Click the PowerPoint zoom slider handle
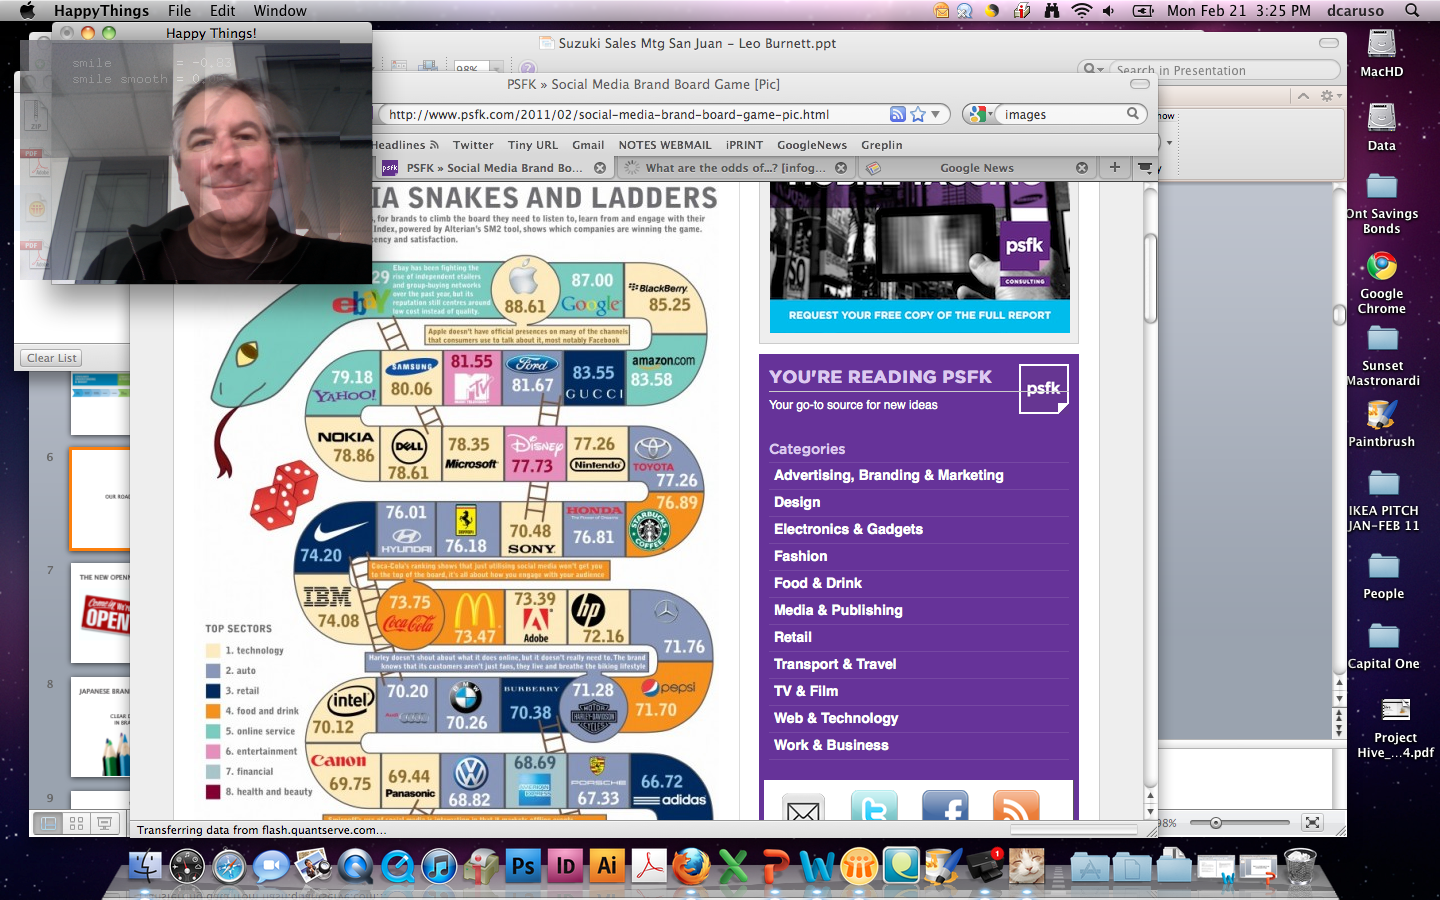 pos(1216,823)
